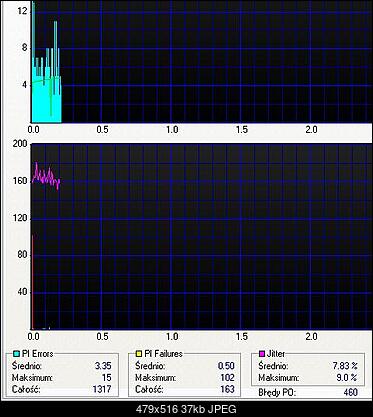Select the PI Failures Maksimum value 102
The width and height of the screenshot is (373, 417).
pyautogui.click(x=227, y=378)
